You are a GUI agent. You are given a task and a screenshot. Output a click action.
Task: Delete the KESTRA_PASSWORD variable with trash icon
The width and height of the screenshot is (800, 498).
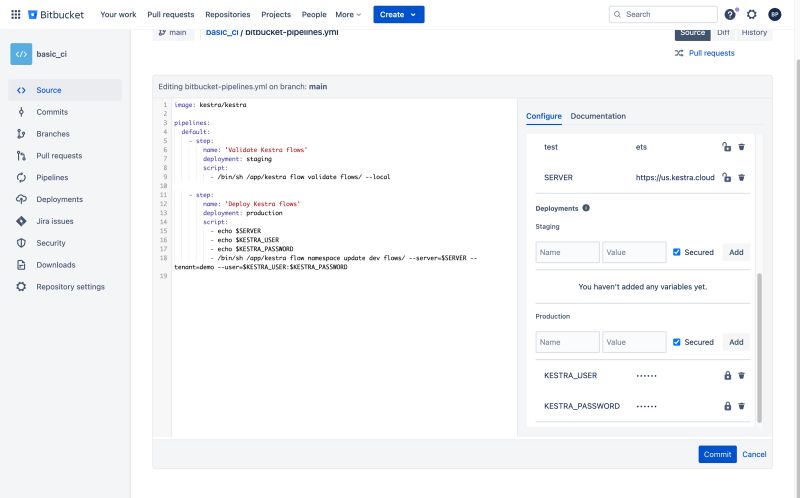tap(741, 406)
